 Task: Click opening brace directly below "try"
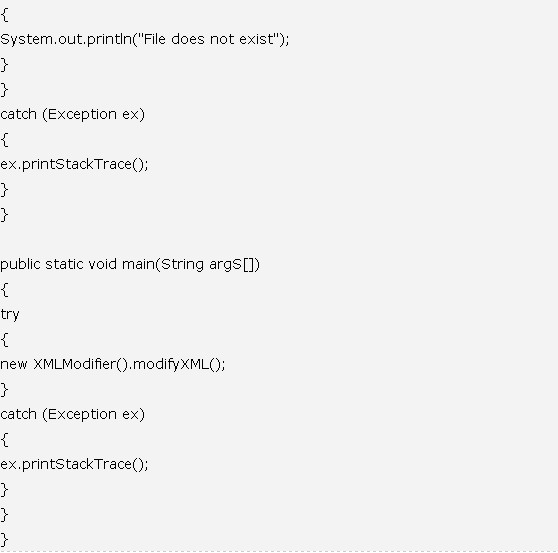[x=5, y=340]
